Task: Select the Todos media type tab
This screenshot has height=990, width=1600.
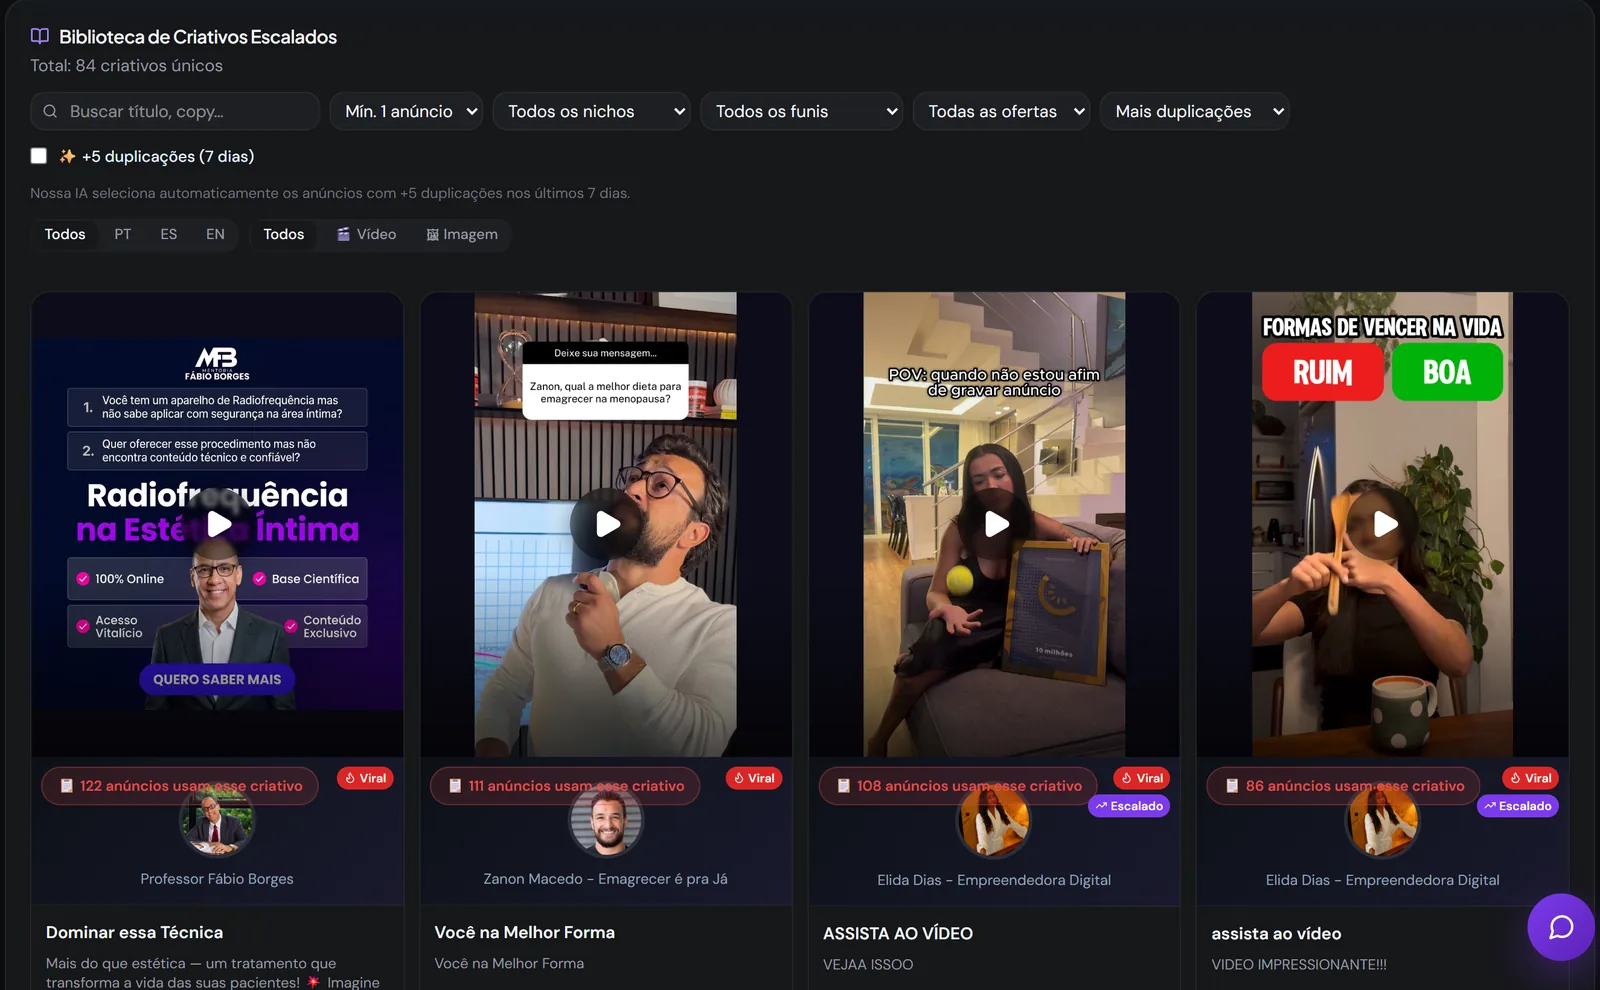Action: 284,234
